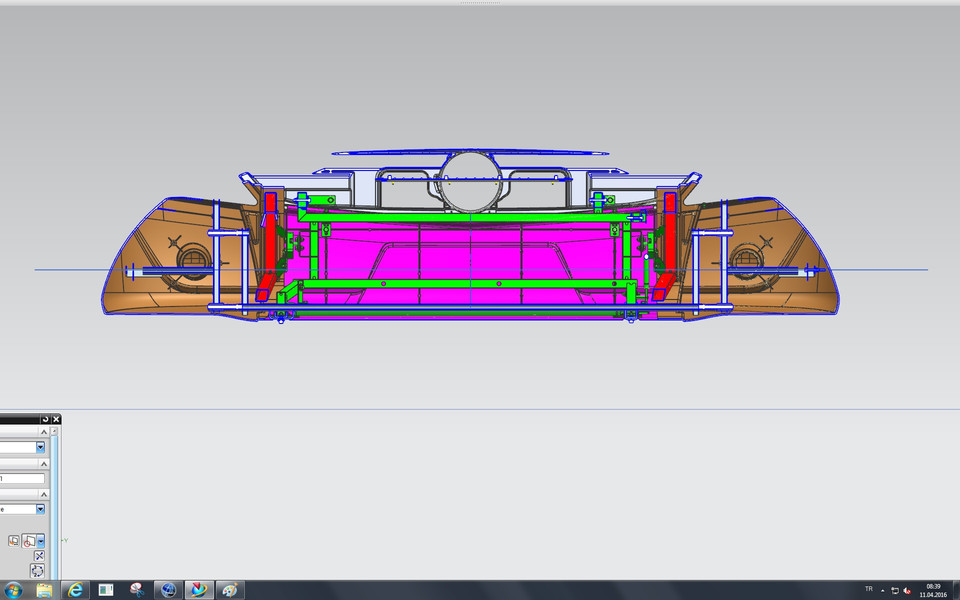
Task: Unmute the system speaker icon
Action: [x=906, y=590]
